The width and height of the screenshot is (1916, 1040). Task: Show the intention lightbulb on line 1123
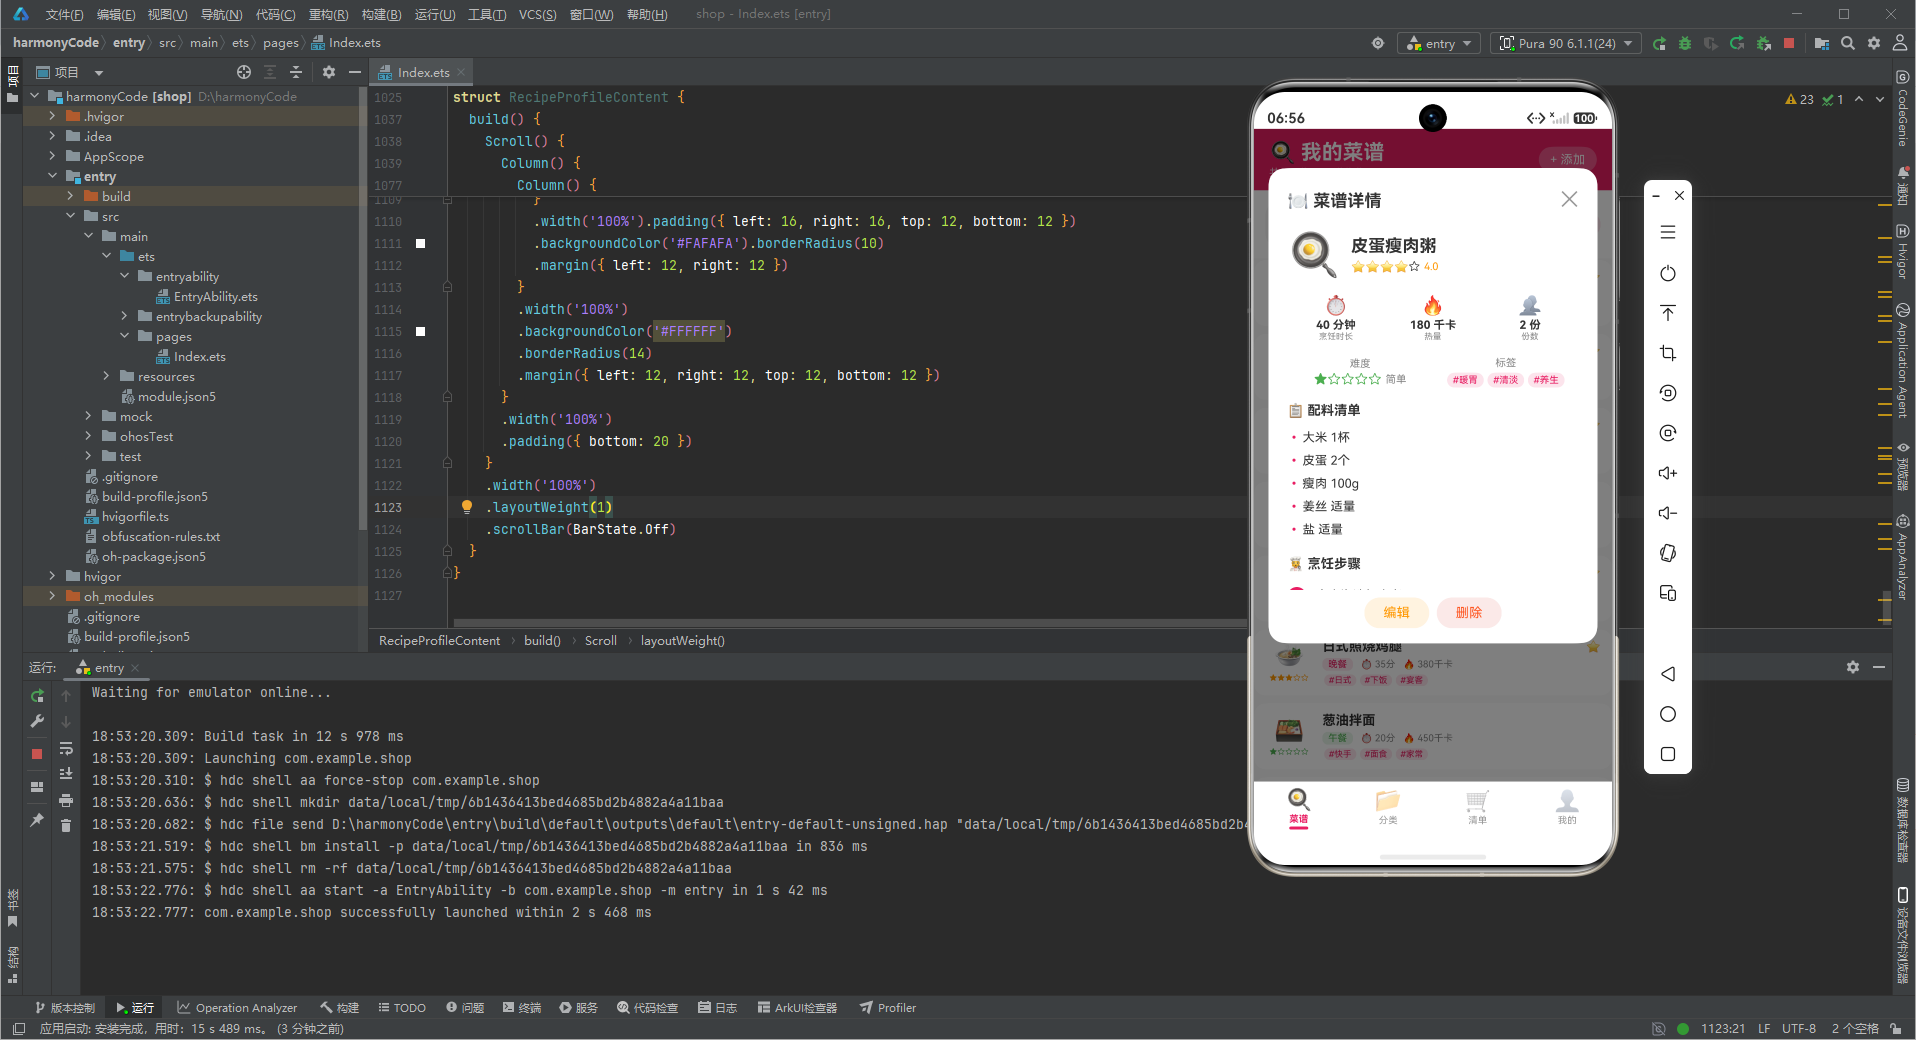(466, 507)
